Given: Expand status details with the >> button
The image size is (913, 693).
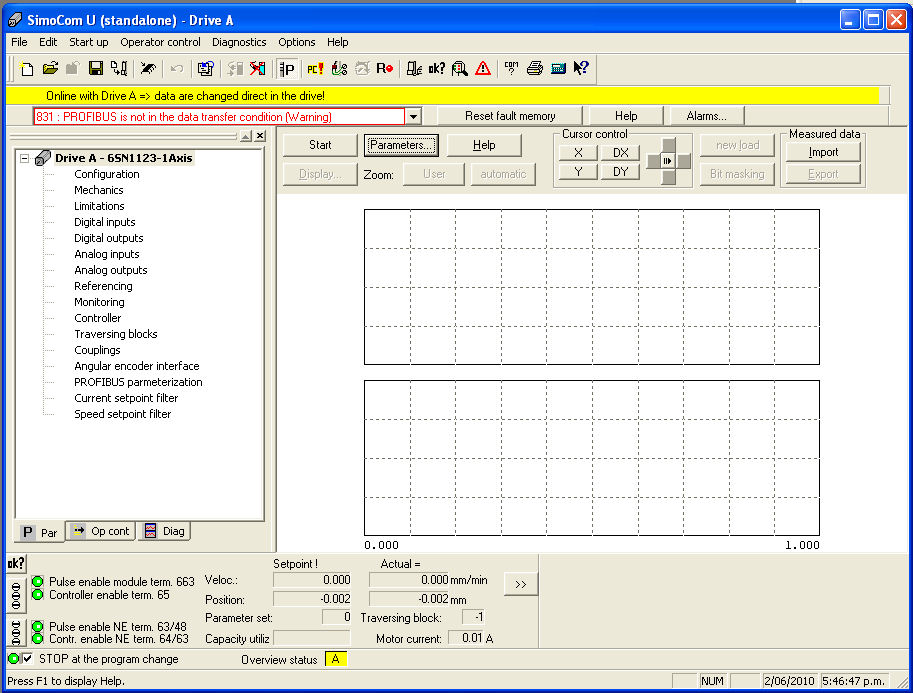Looking at the screenshot, I should tap(521, 584).
